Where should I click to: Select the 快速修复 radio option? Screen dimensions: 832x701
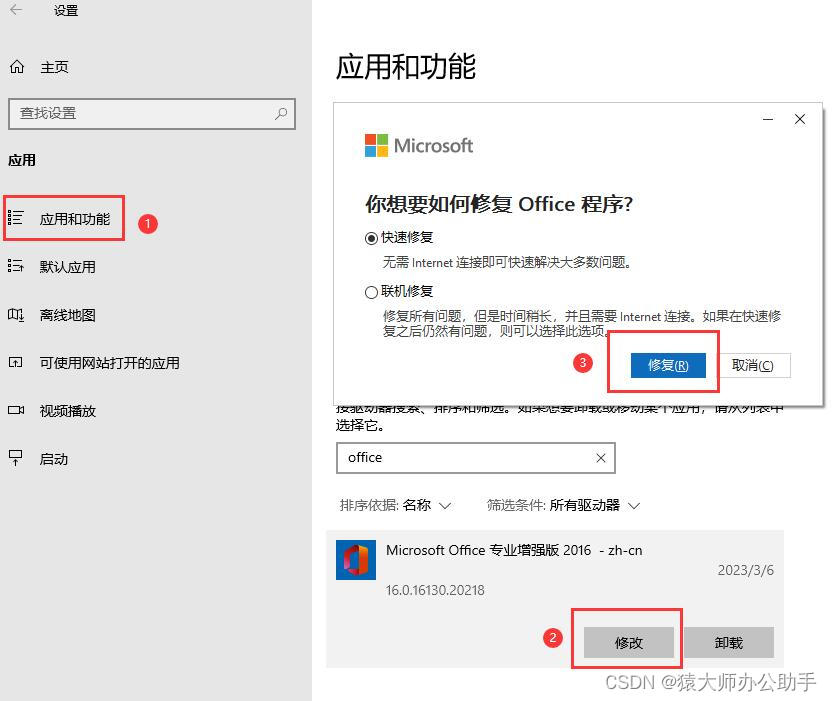pos(371,238)
